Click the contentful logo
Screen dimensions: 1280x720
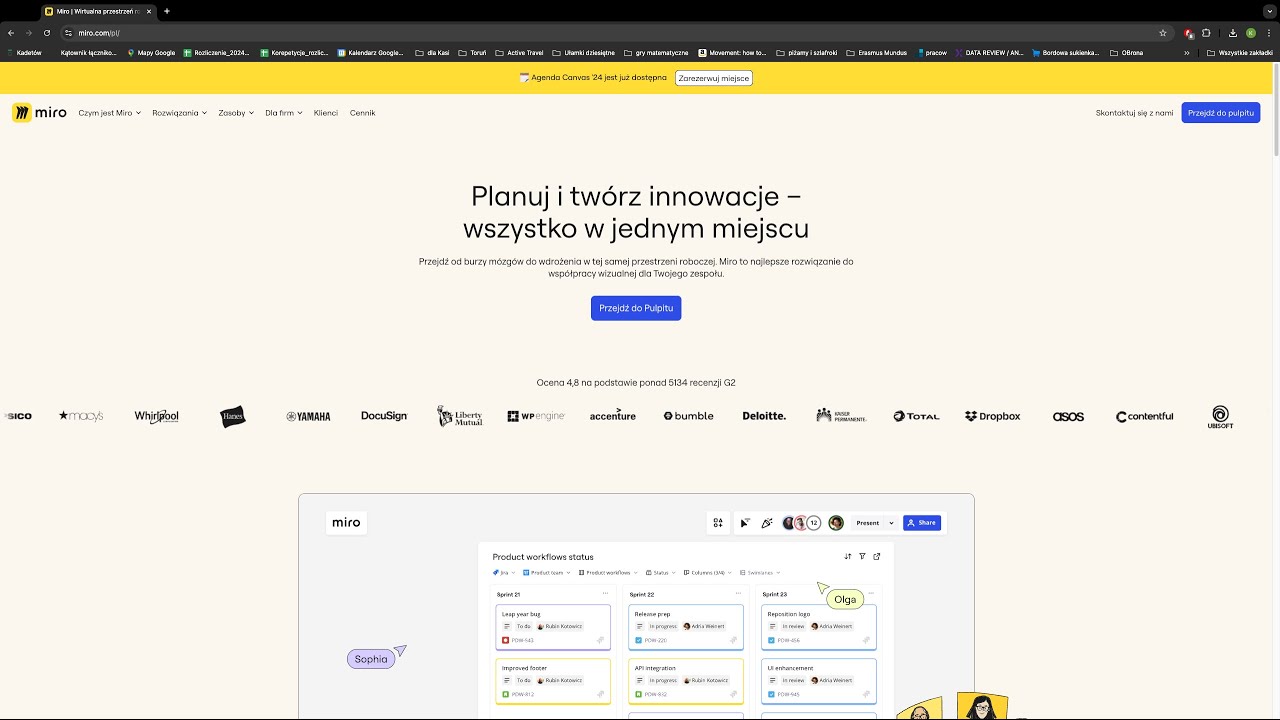(x=1145, y=416)
